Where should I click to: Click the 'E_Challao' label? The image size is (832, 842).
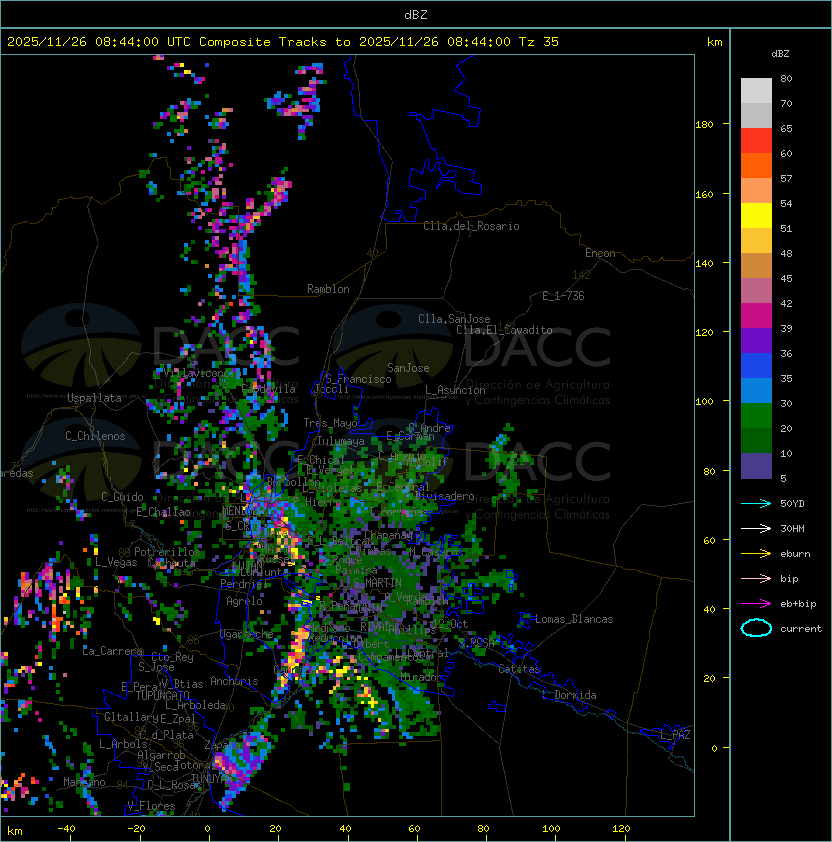pos(163,512)
